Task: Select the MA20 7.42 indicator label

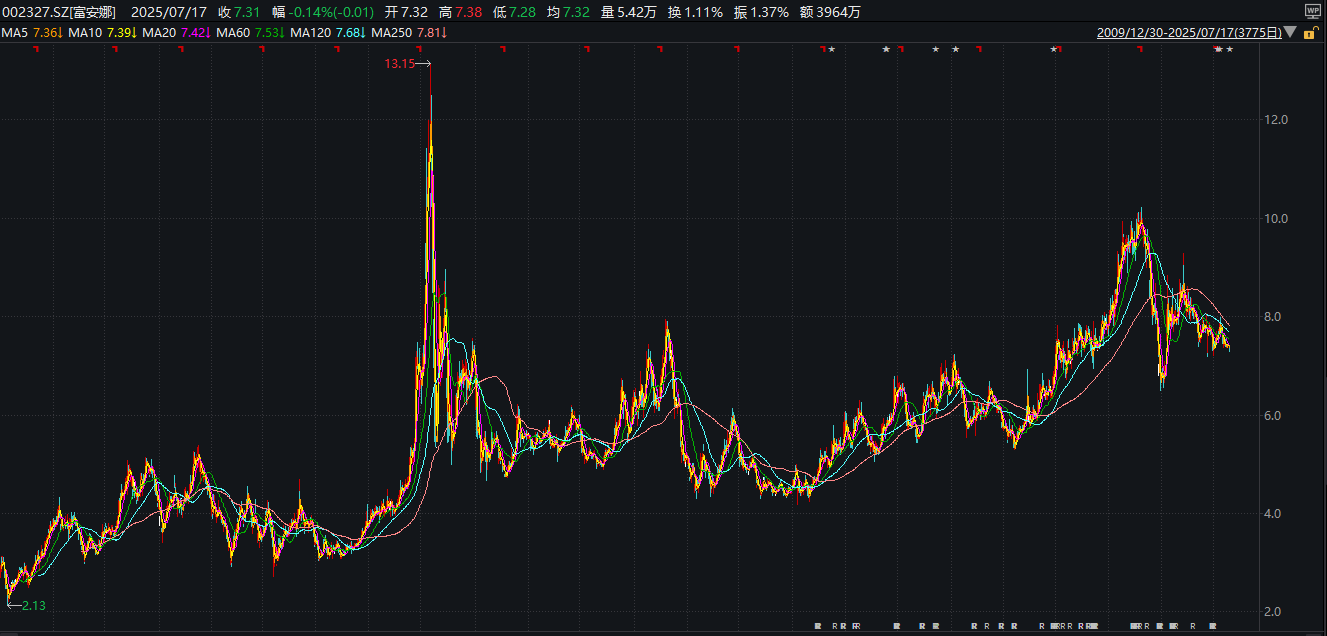Action: (176, 33)
